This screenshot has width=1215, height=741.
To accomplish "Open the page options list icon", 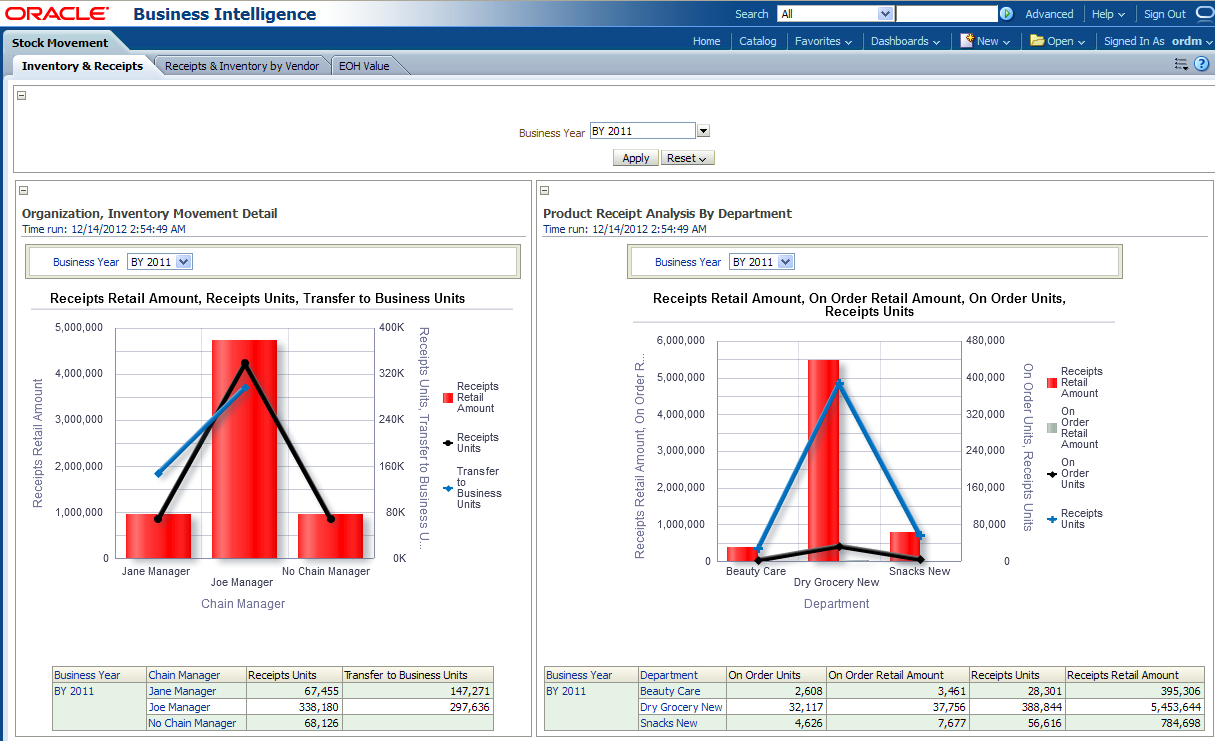I will click(x=1181, y=64).
